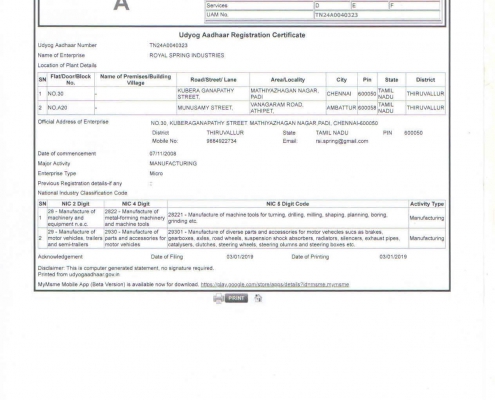Screen dimensions: 495x400
Task: Click the 'Name of Premises/Building Village' column header
Action: pyautogui.click(x=135, y=80)
